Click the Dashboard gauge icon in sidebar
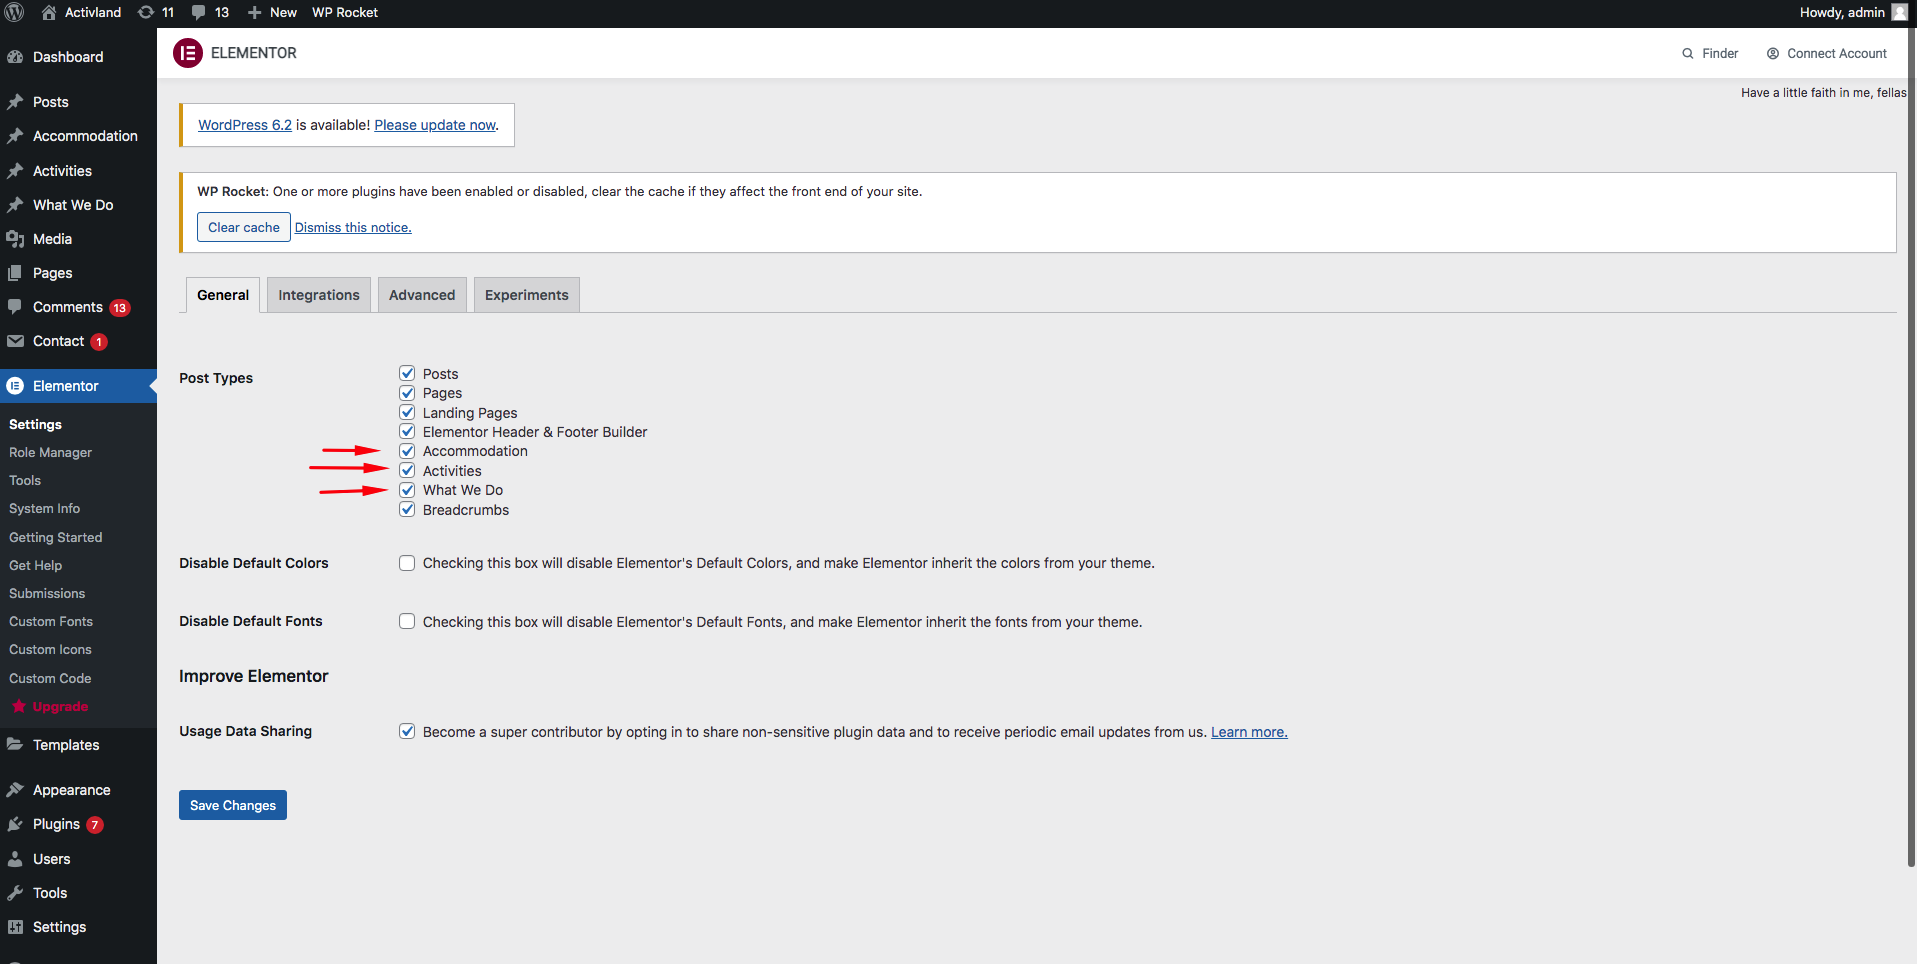The width and height of the screenshot is (1917, 964). tap(15, 57)
